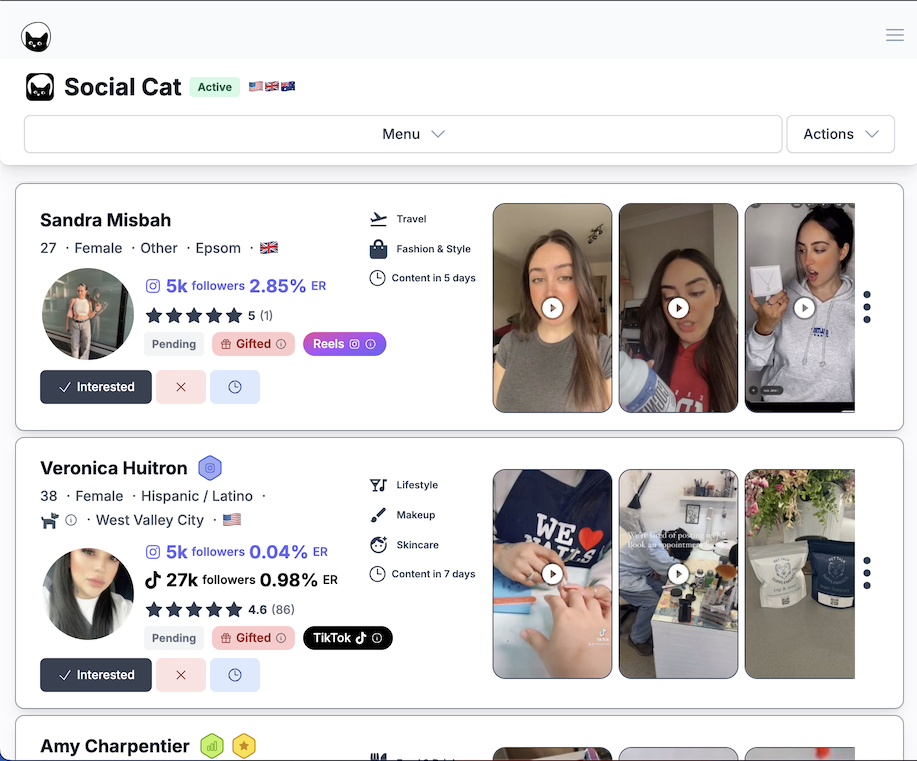Image resolution: width=917 pixels, height=761 pixels.
Task: Click the TikTok tag on Veronica's card
Action: click(347, 638)
